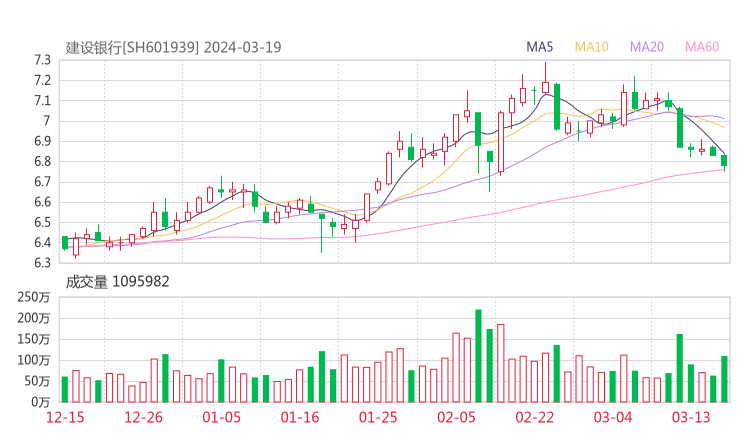Click the 01-16 date axis label
This screenshot has height=440, width=740.
tap(300, 418)
